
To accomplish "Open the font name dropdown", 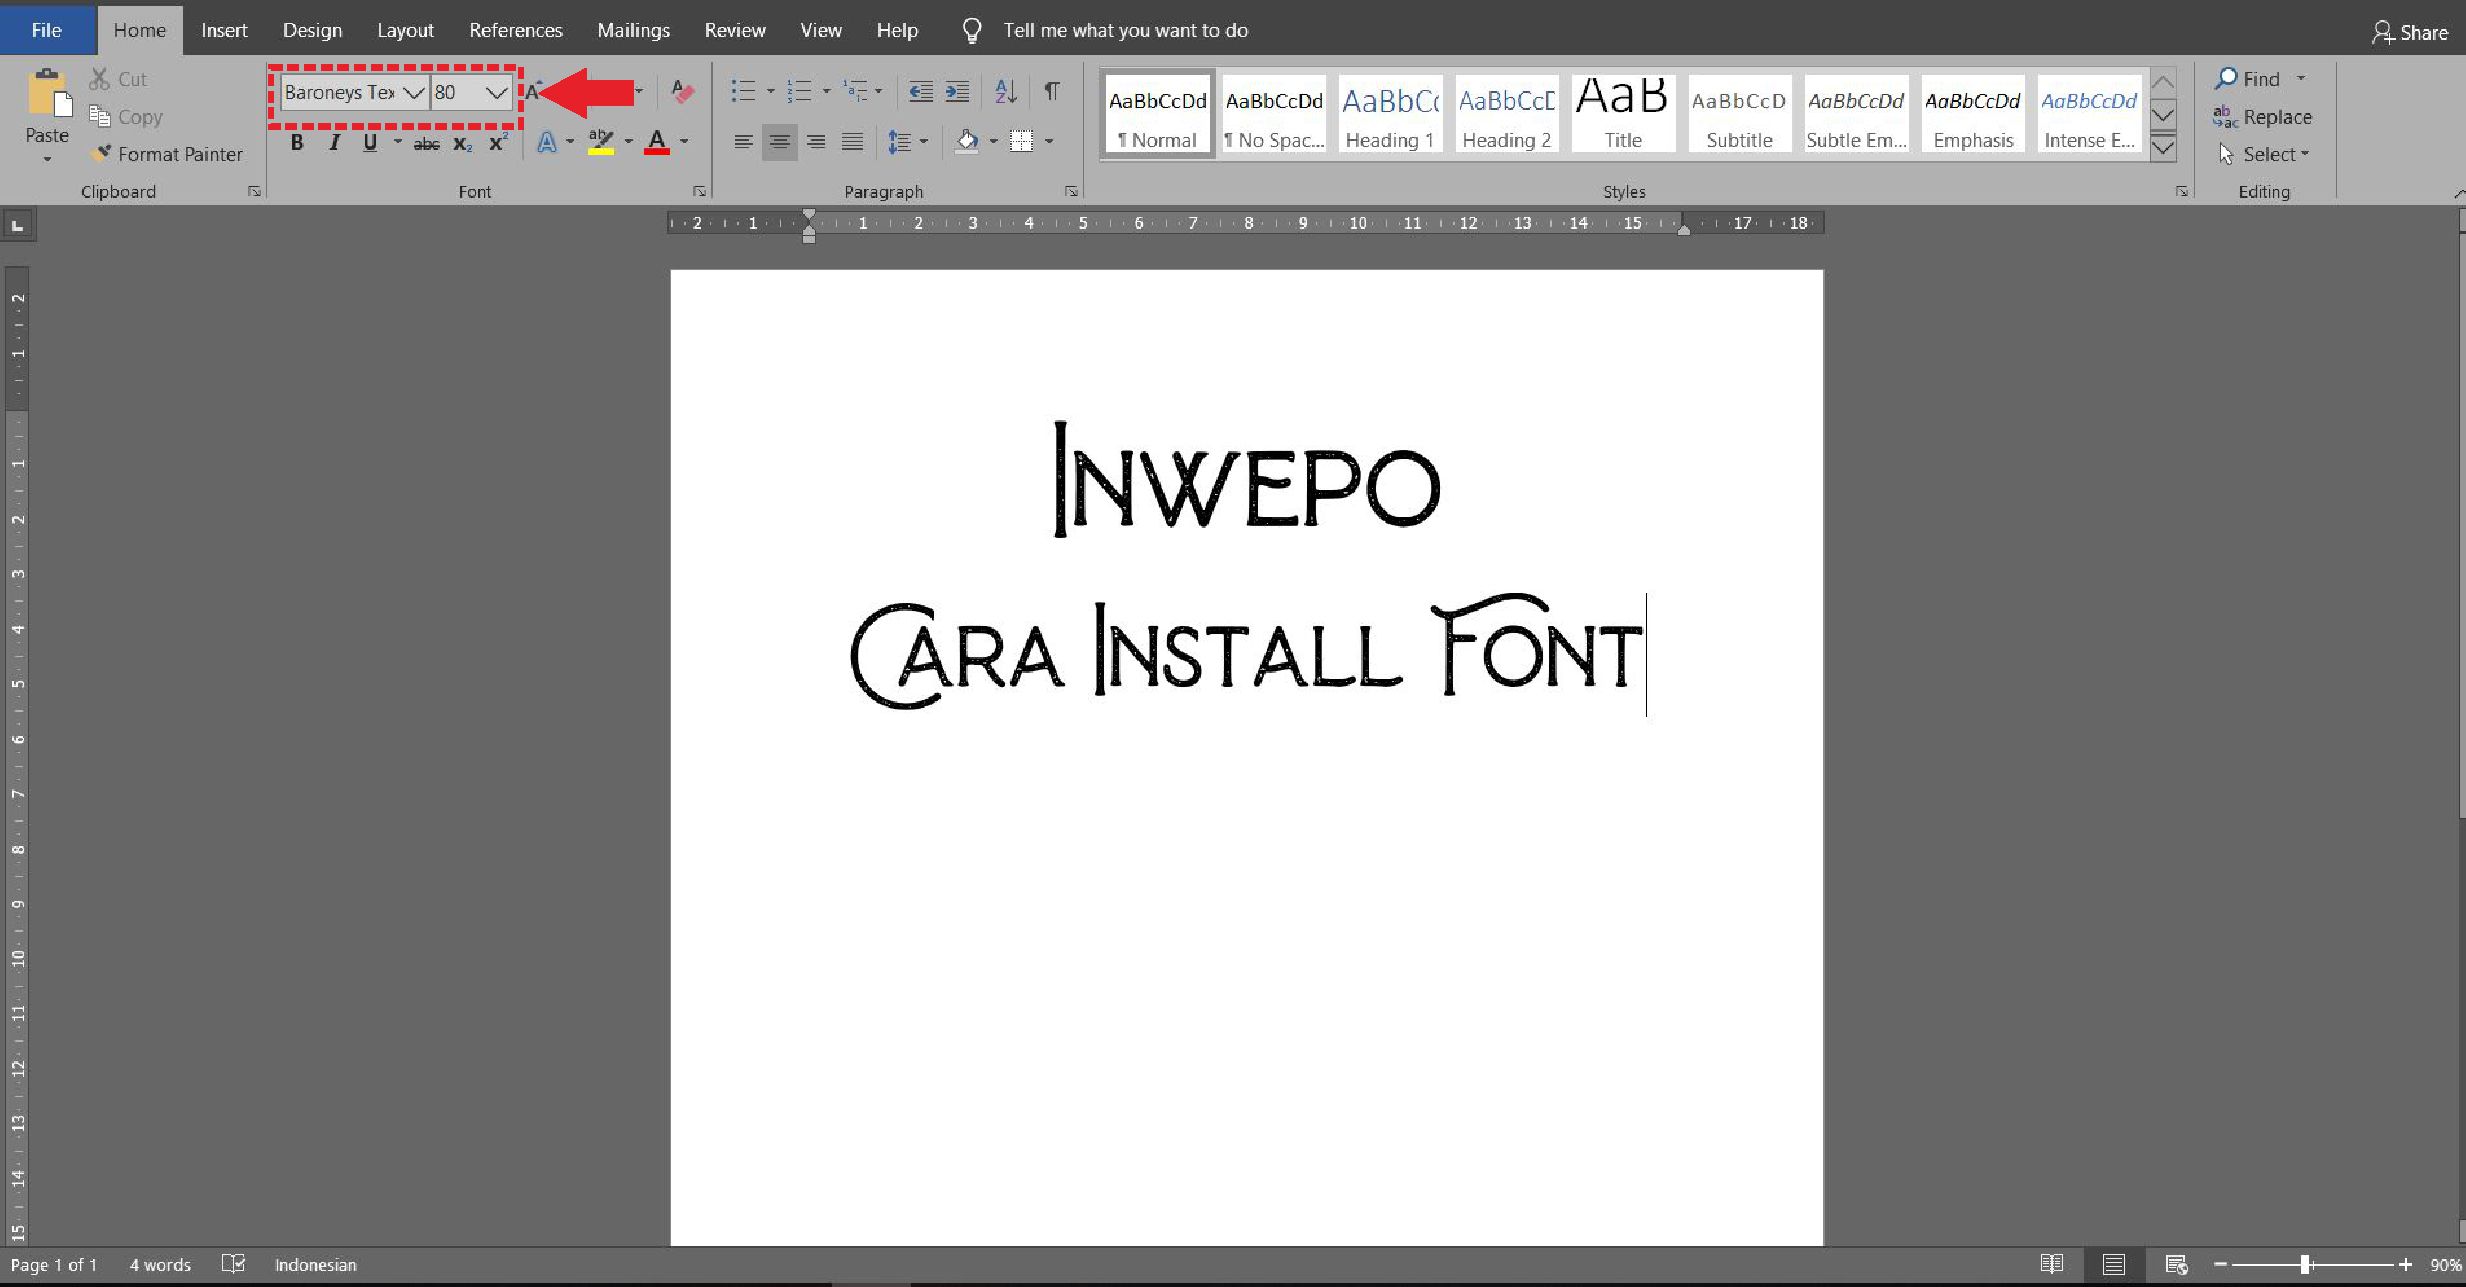I will (x=413, y=93).
